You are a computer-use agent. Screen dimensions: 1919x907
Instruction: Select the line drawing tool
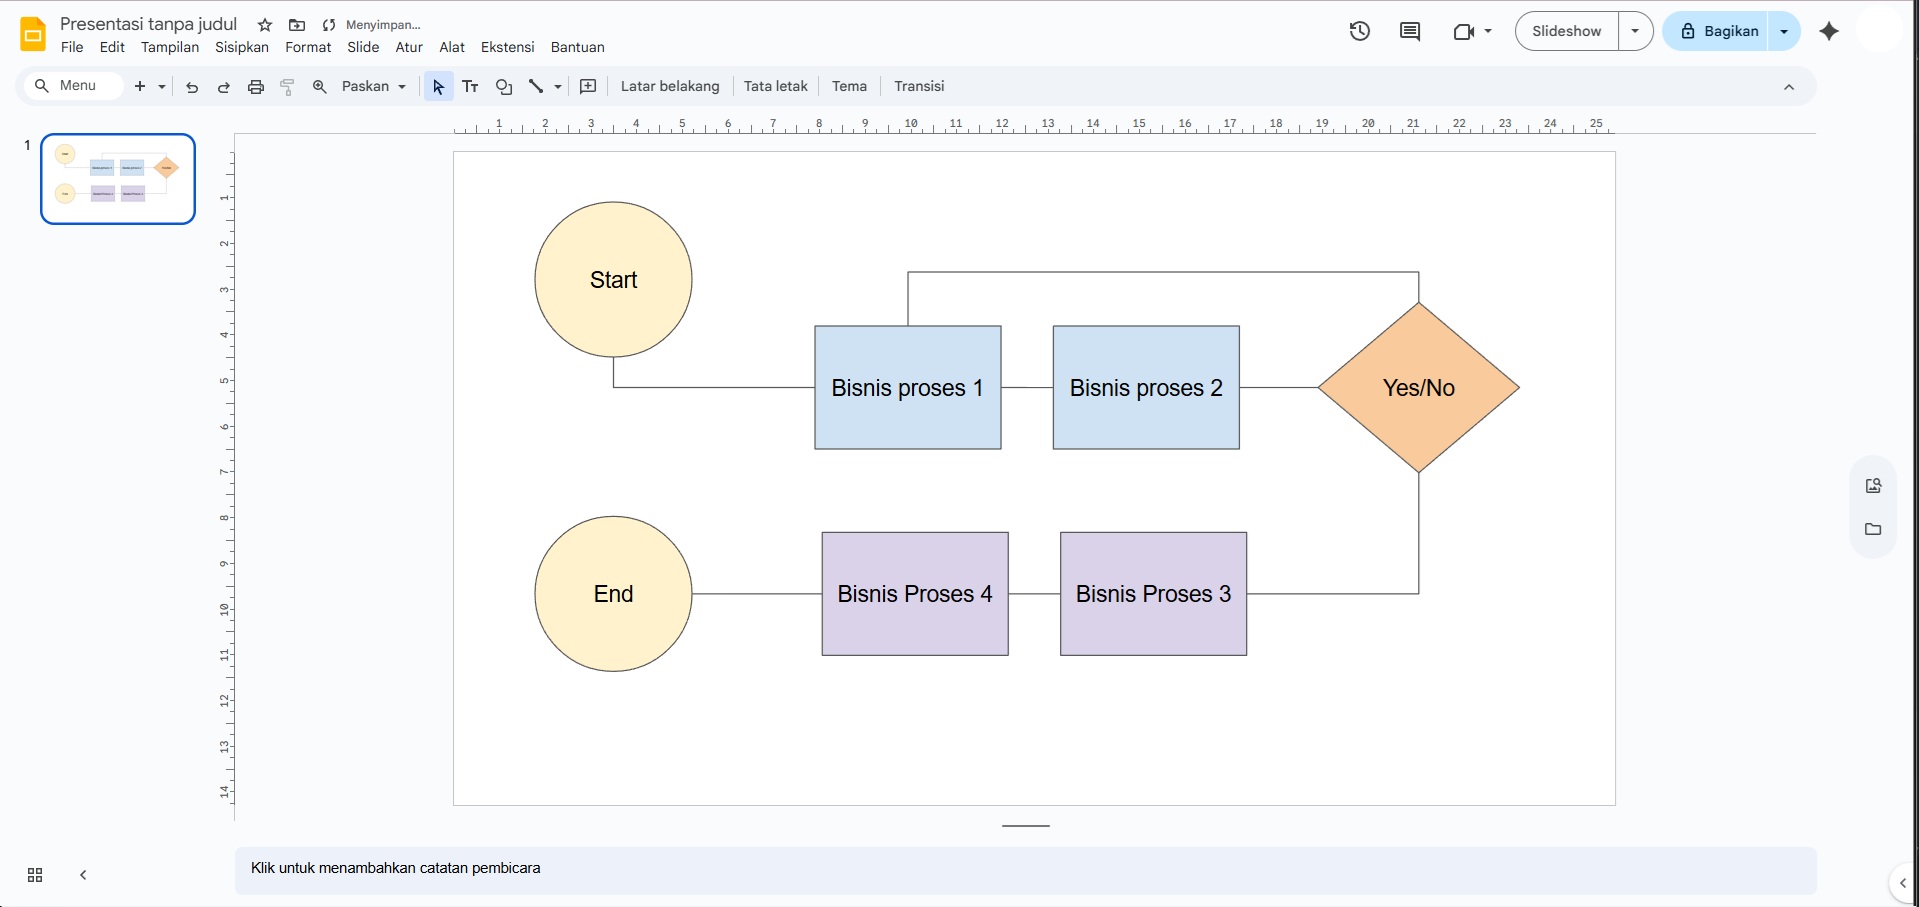(x=536, y=87)
